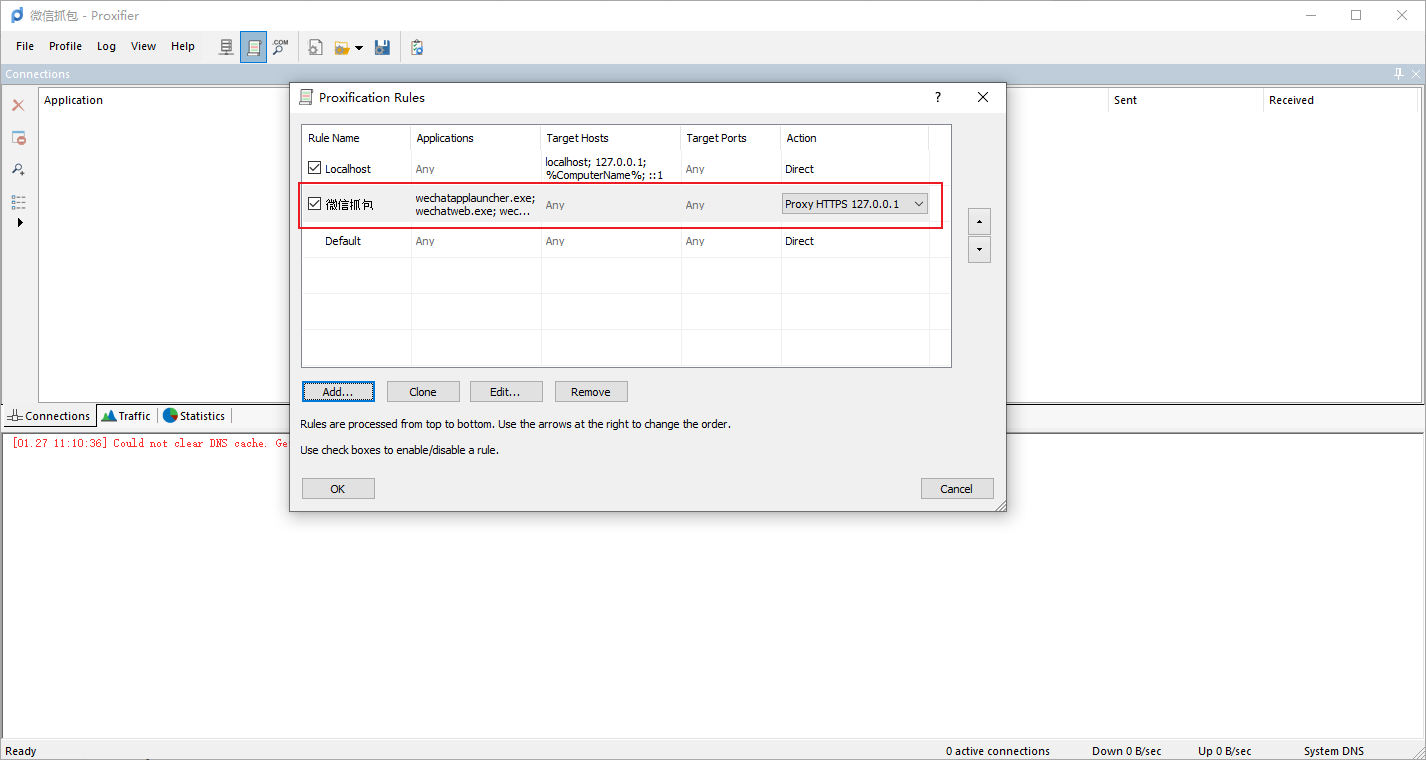Expand the black arrow under Connections sidebar icons
1426x760 pixels.
point(20,222)
